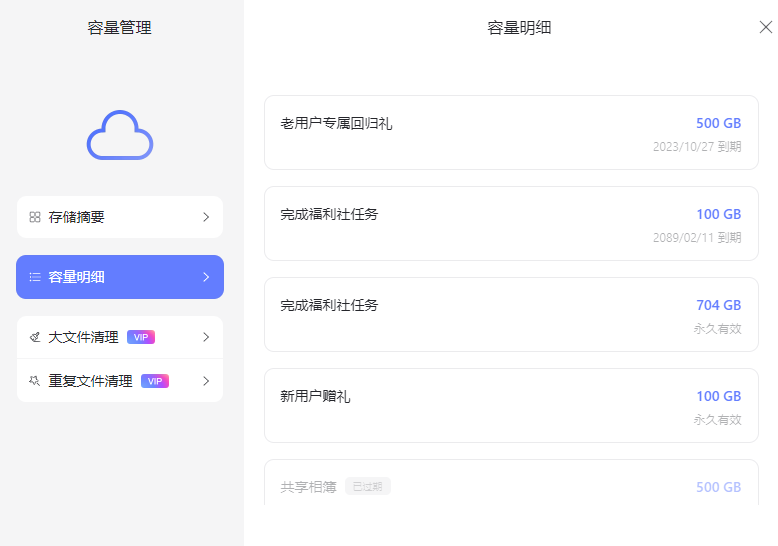Image resolution: width=778 pixels, height=546 pixels.
Task: Open the 大文件清理 menu item
Action: [x=120, y=337]
